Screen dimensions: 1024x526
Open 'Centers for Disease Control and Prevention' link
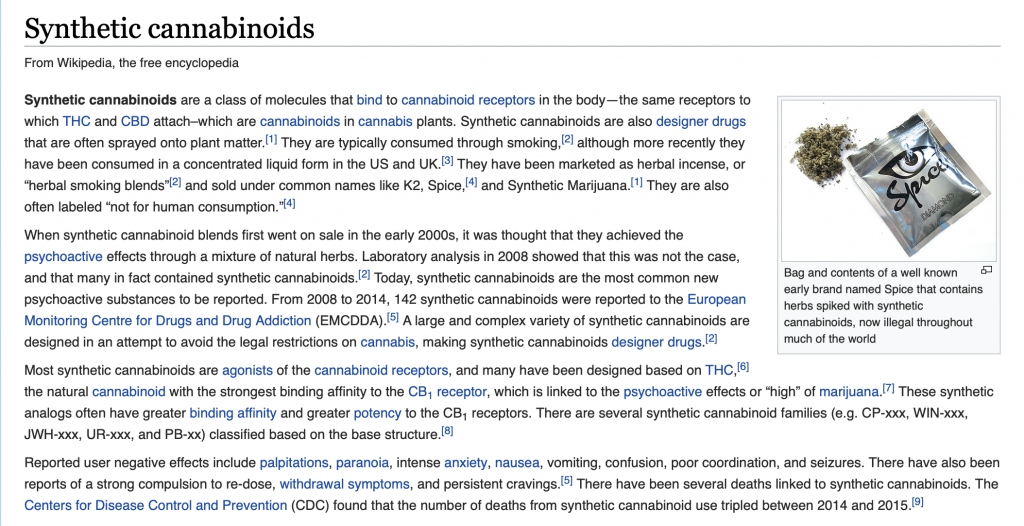pos(155,506)
